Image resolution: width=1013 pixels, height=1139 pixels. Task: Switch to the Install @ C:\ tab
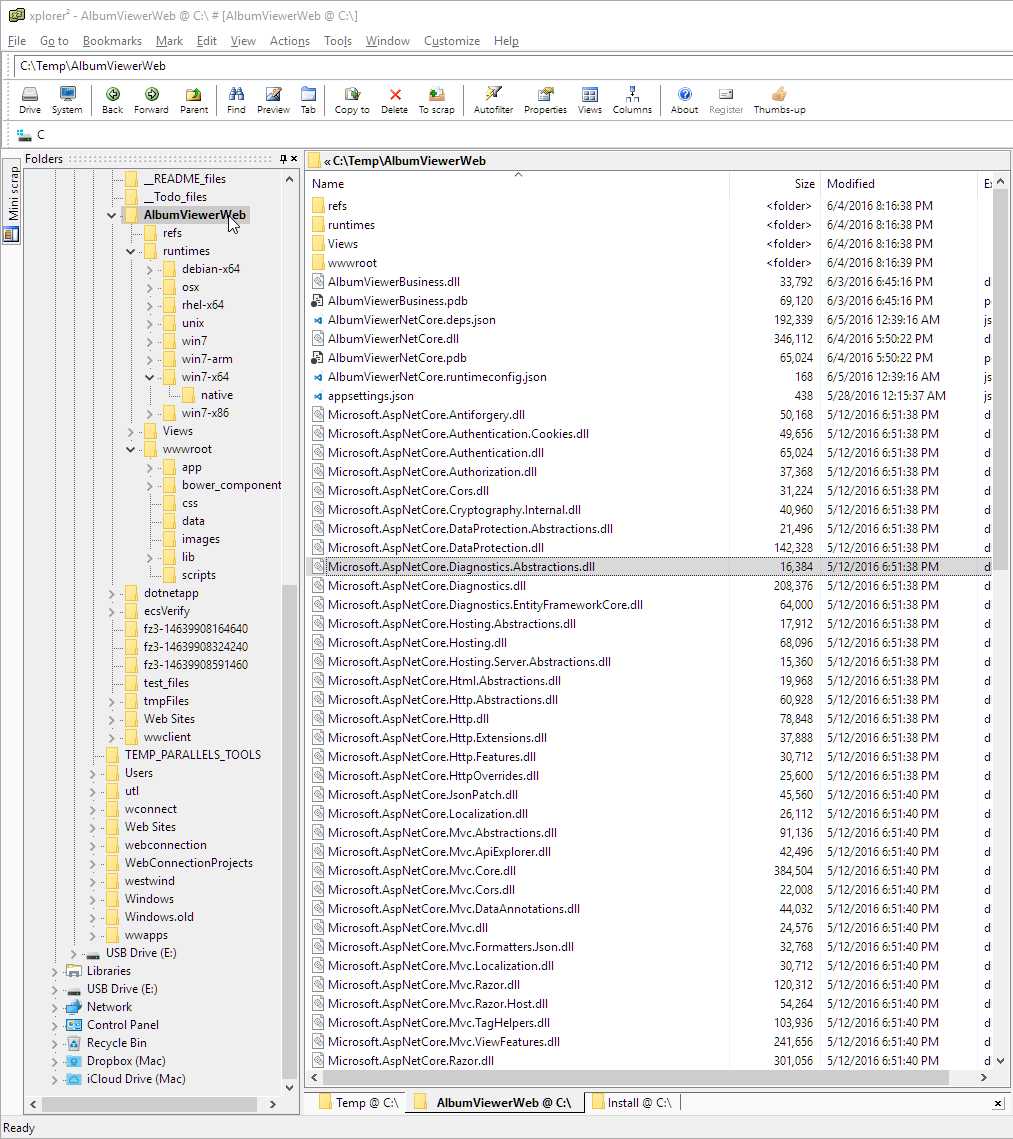[632, 1103]
